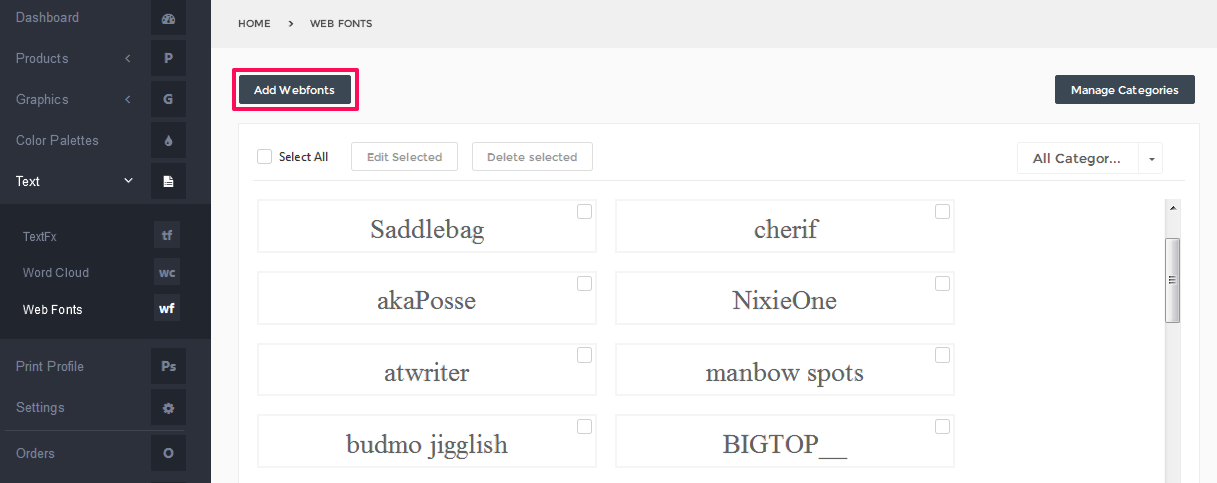
Task: Click the Settings gear icon in sidebar
Action: pyautogui.click(x=168, y=407)
